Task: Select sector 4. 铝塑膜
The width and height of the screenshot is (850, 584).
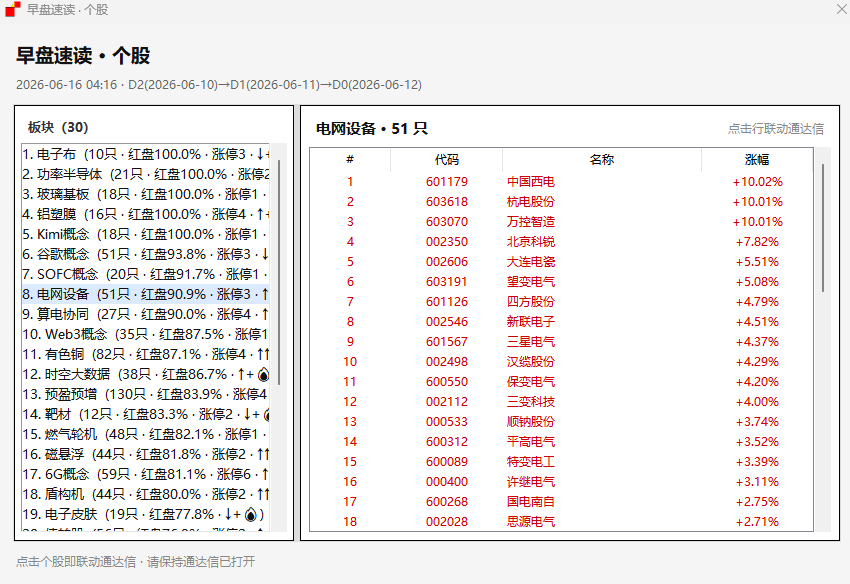Action: [x=145, y=214]
